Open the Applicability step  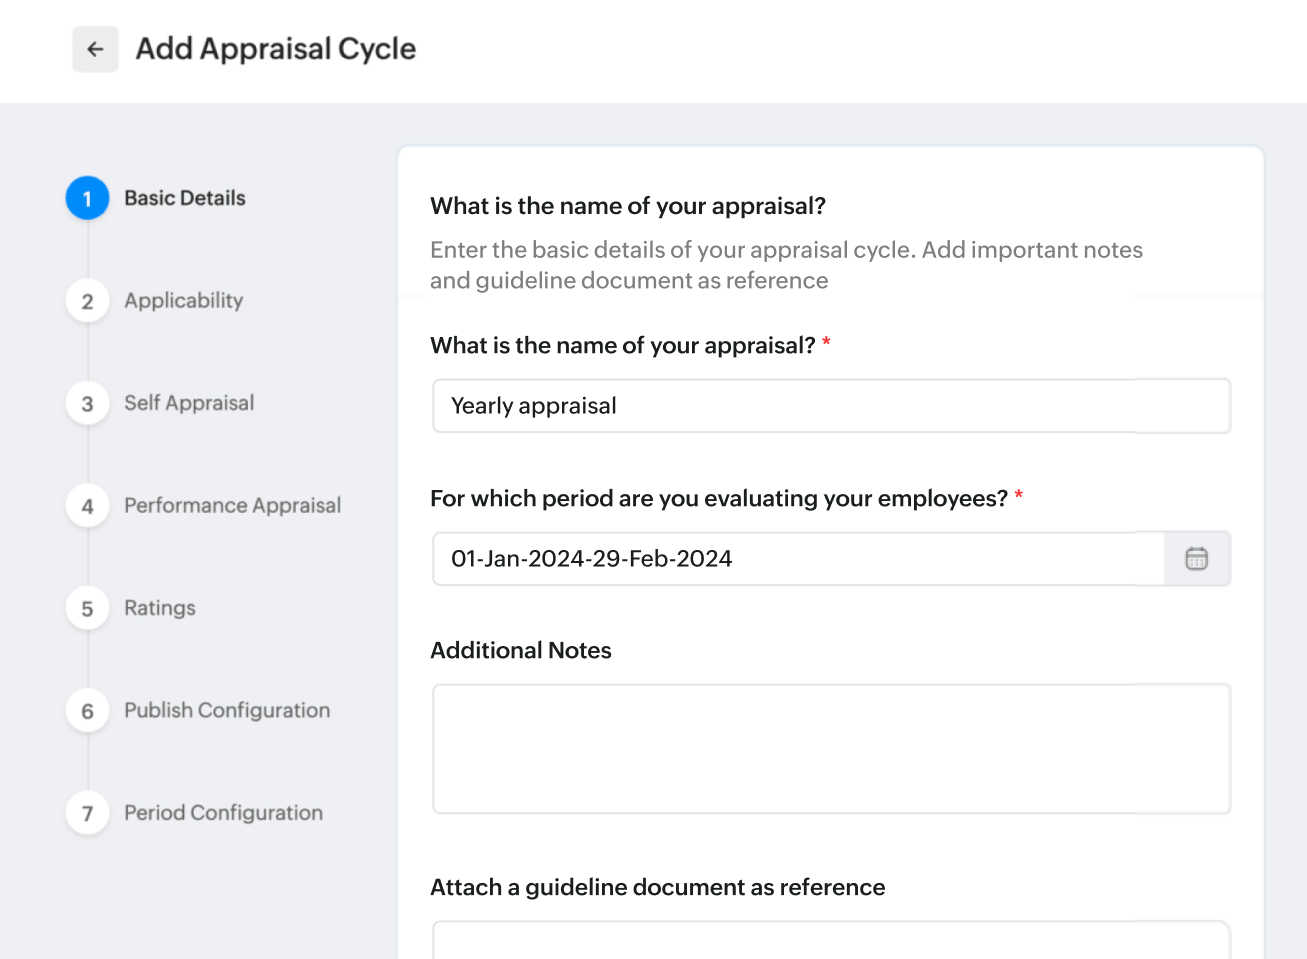tap(184, 301)
